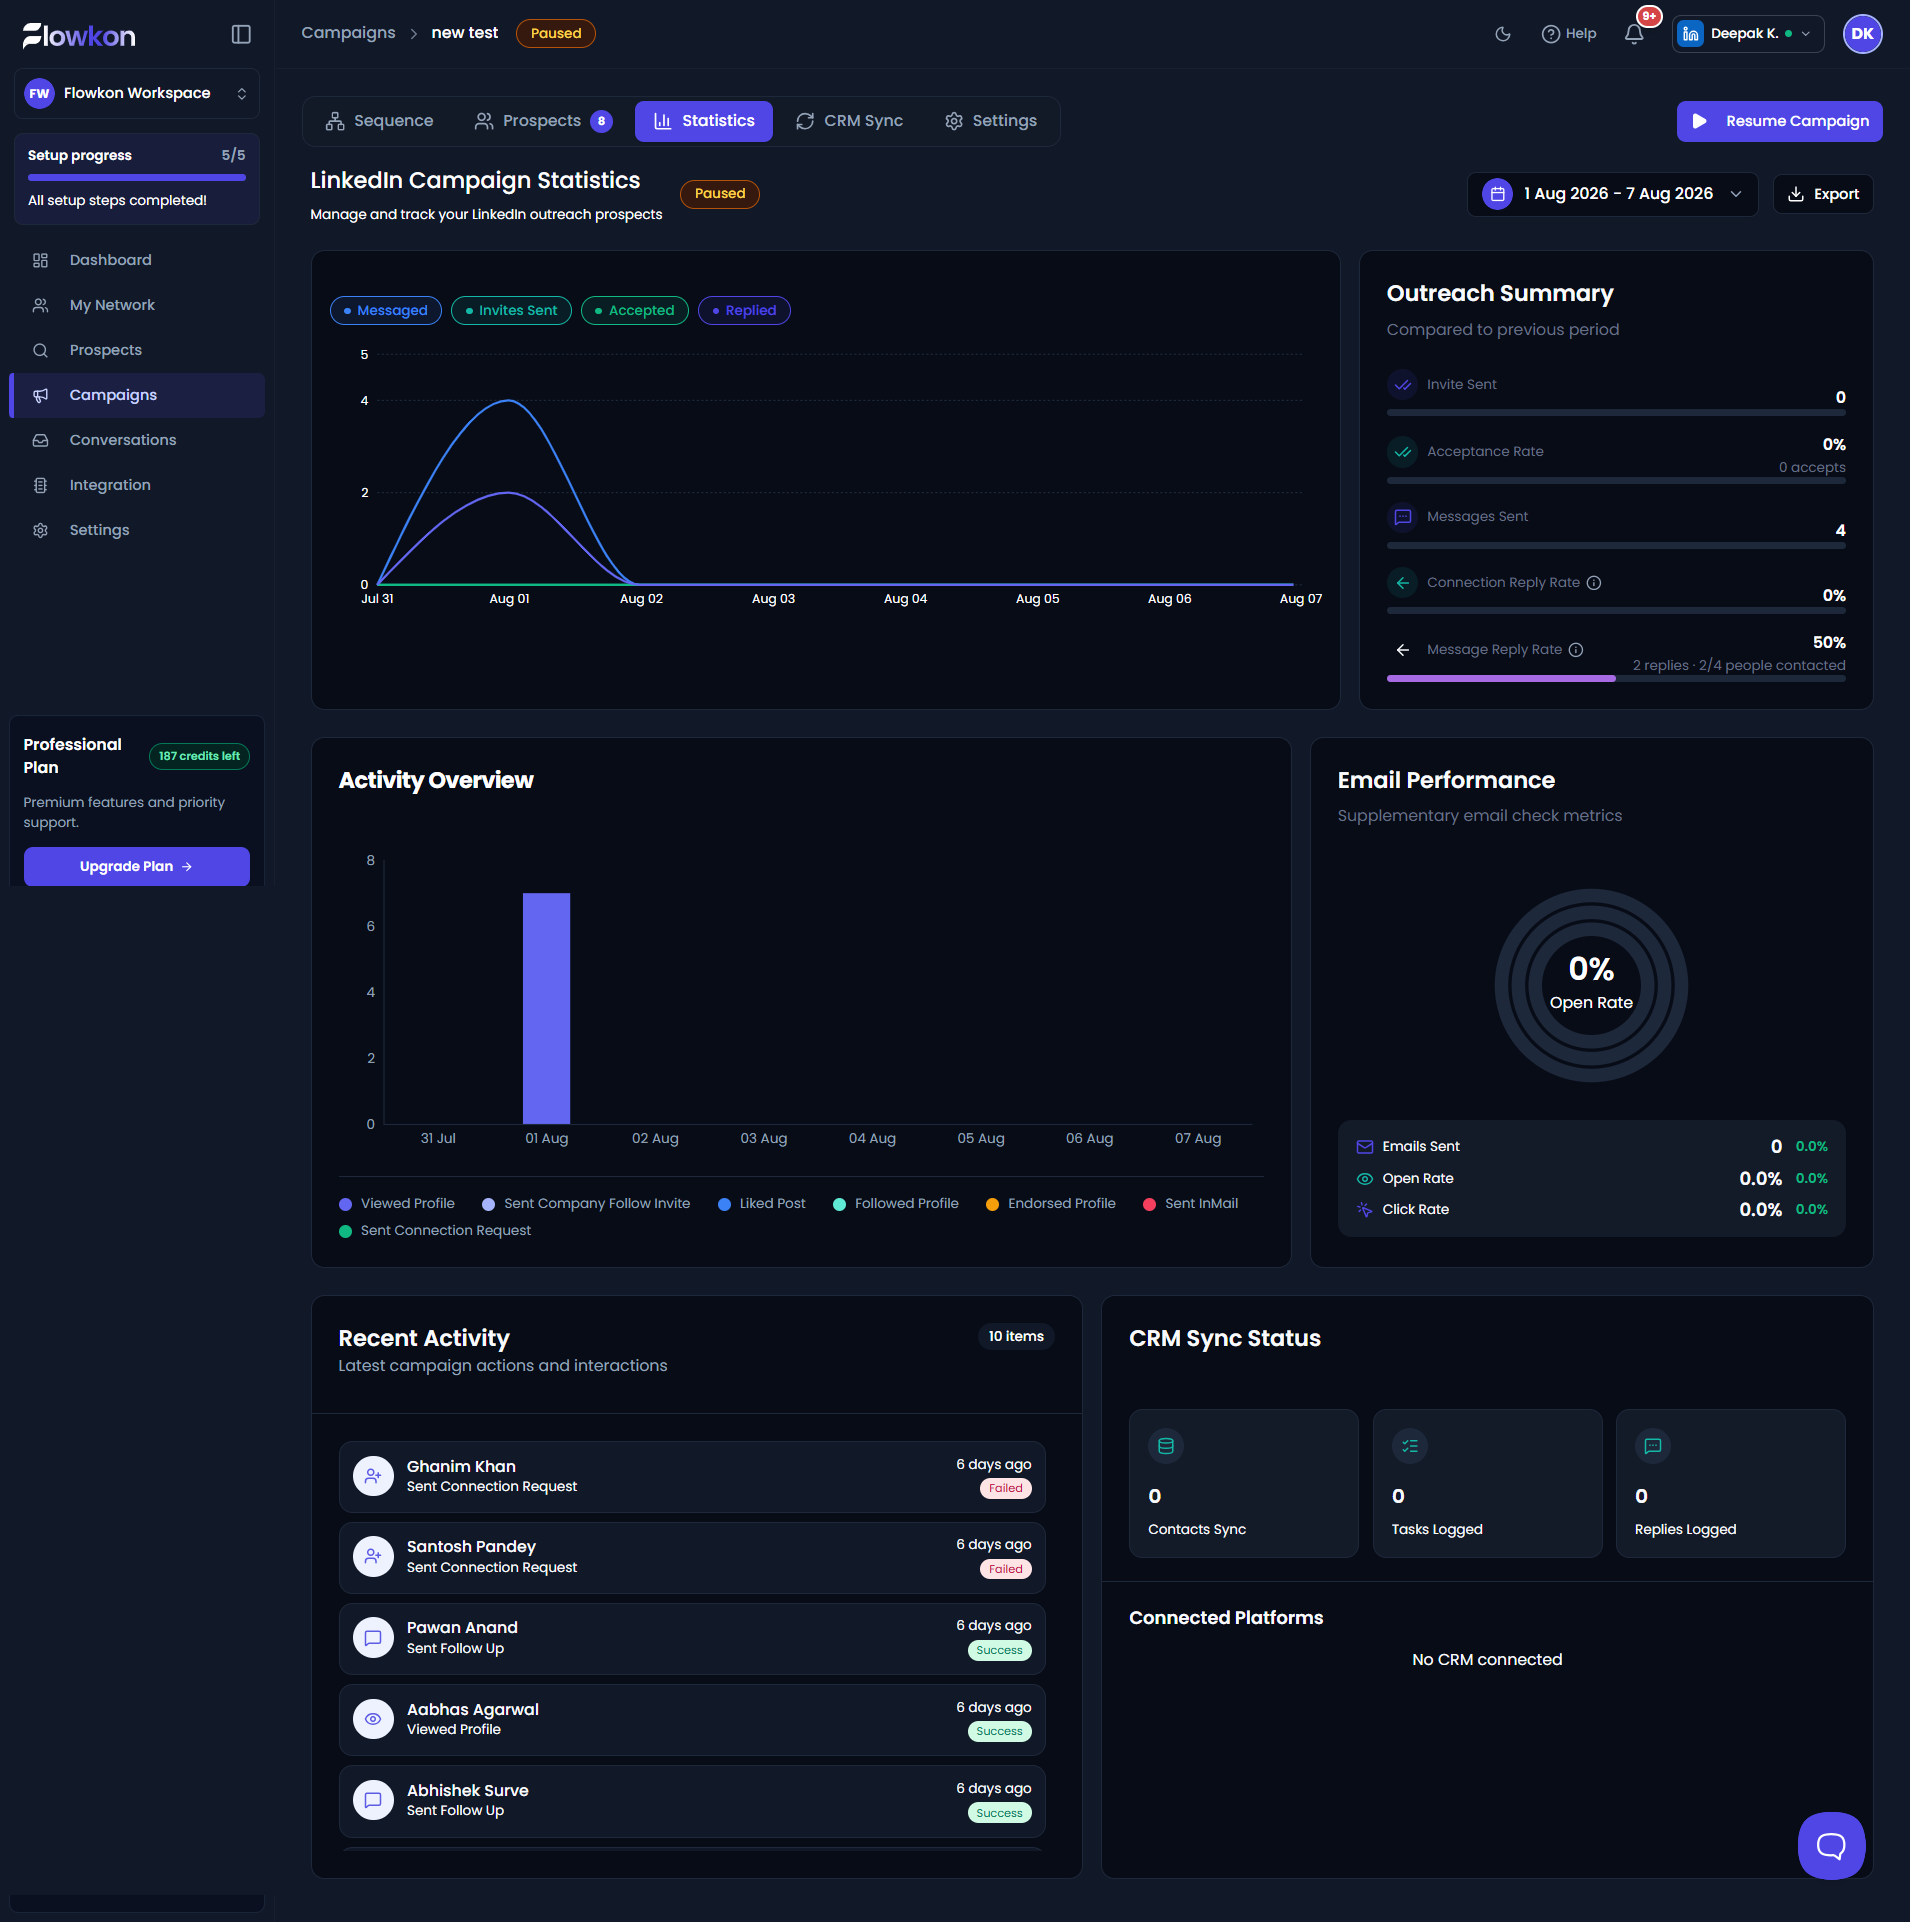
Task: Toggle the Replied chart series
Action: 744,311
